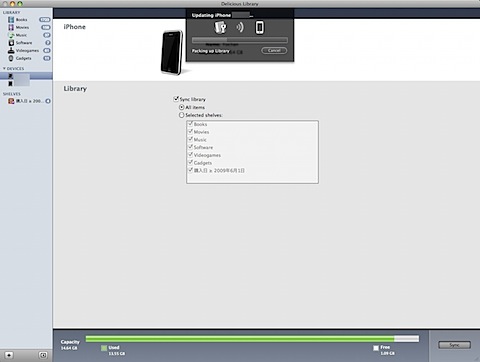
Task: Select the All items radio button
Action: (x=182, y=107)
